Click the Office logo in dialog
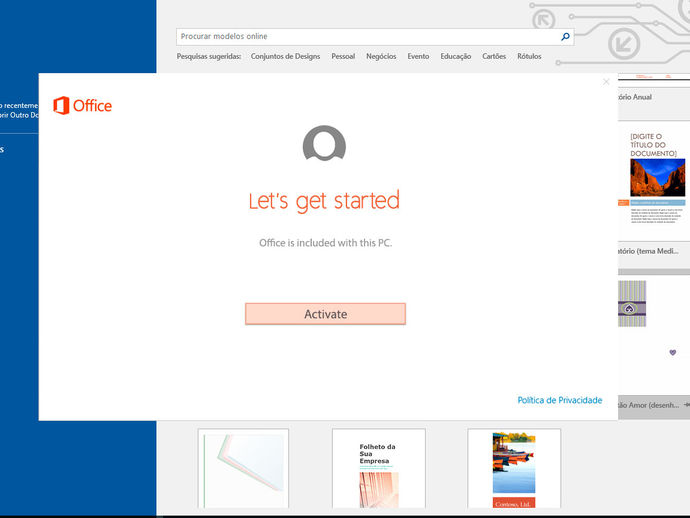The image size is (690, 518). pos(82,106)
